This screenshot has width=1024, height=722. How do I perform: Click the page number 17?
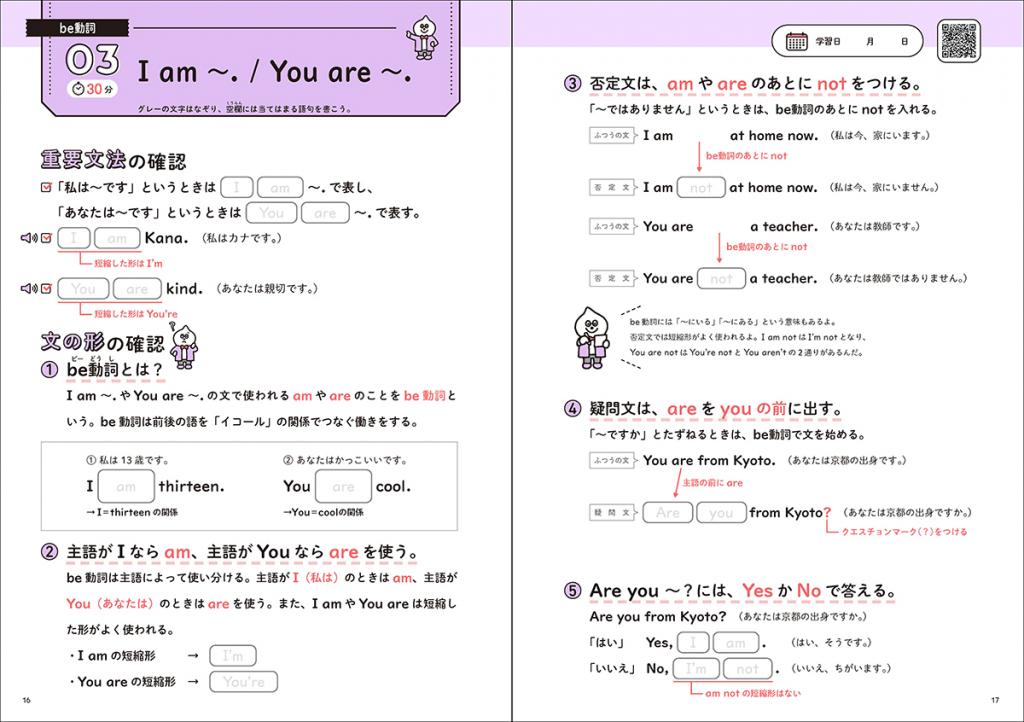point(995,700)
